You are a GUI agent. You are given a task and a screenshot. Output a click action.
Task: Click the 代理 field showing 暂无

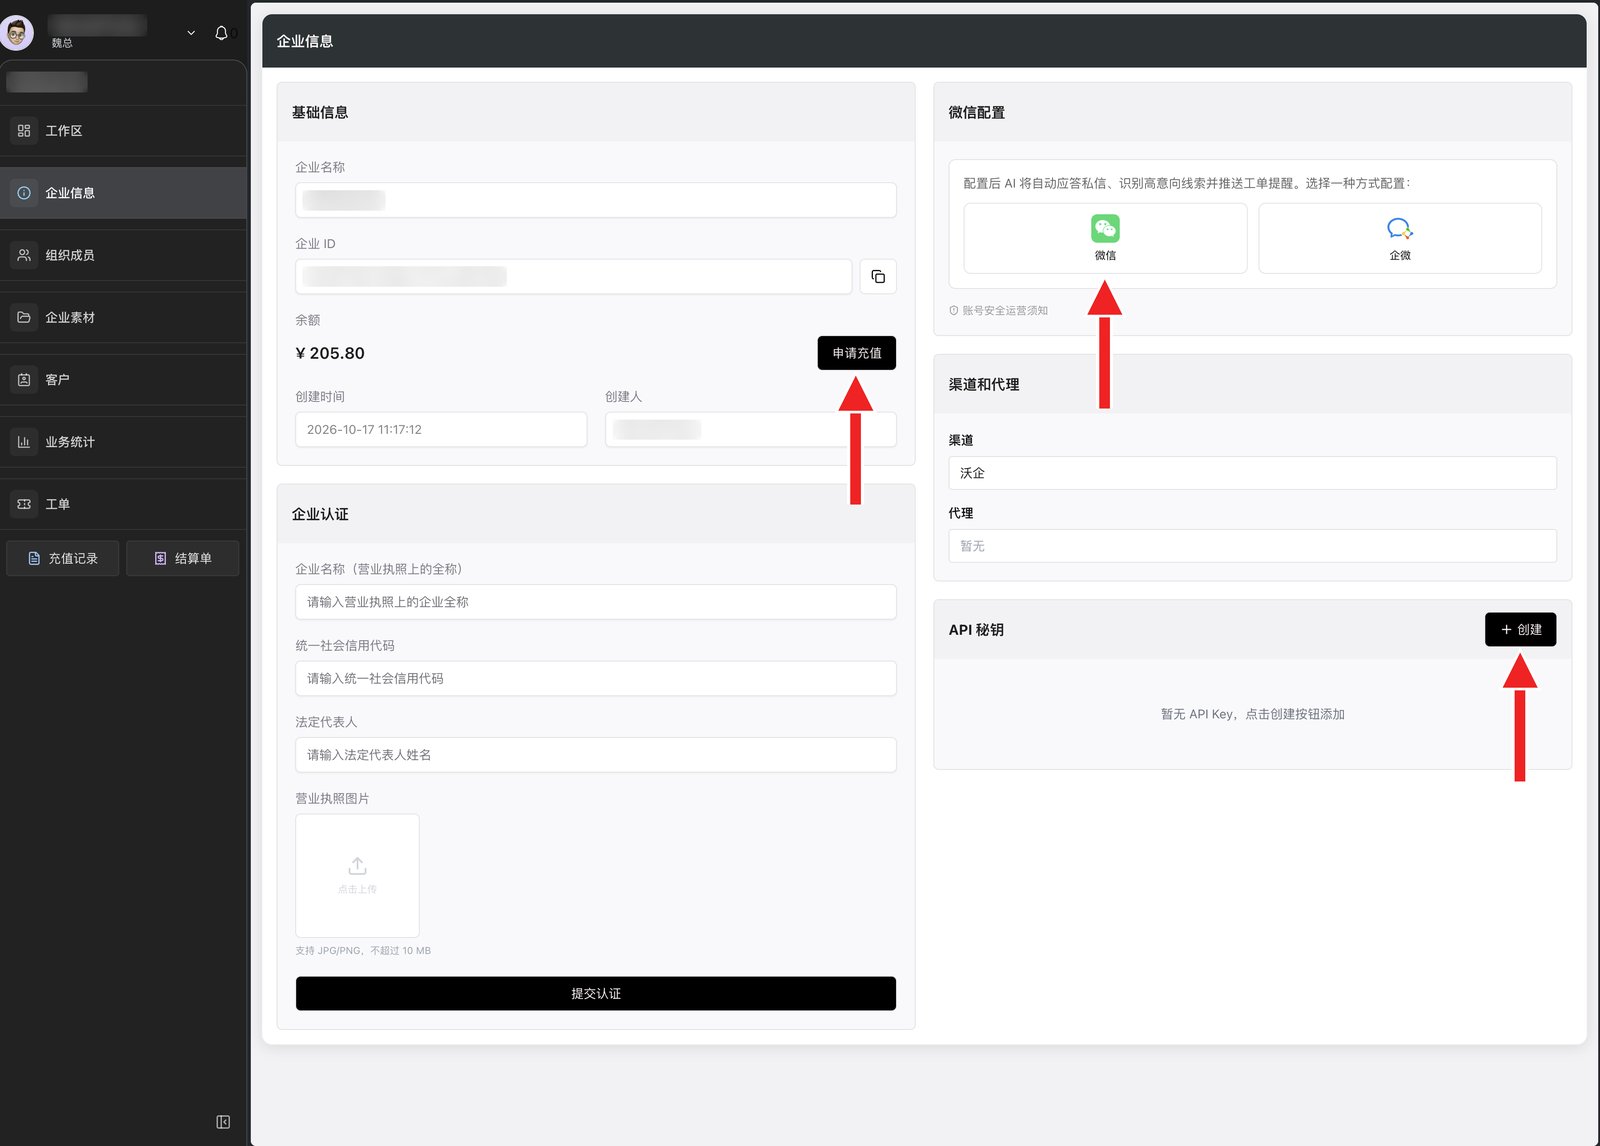point(1252,546)
